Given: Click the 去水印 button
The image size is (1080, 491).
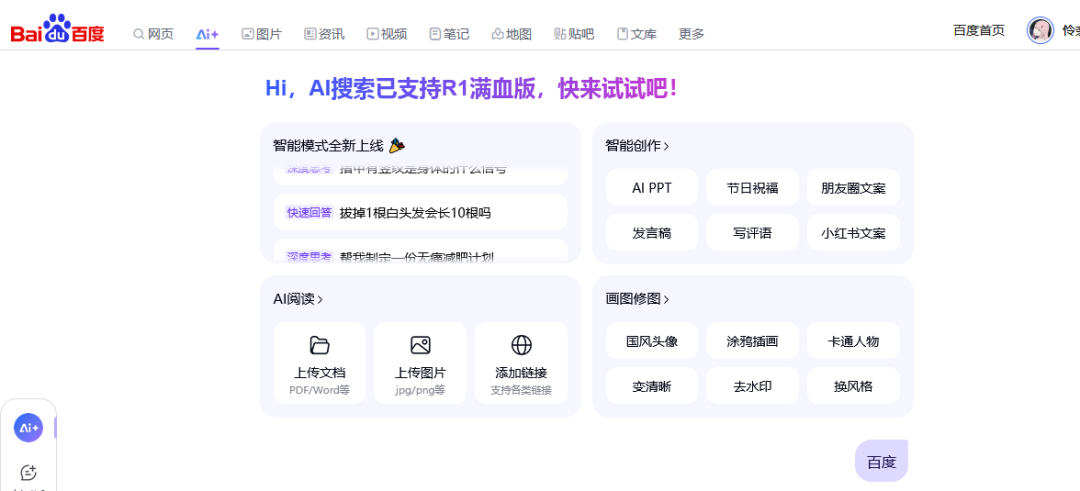Looking at the screenshot, I should pyautogui.click(x=752, y=386).
